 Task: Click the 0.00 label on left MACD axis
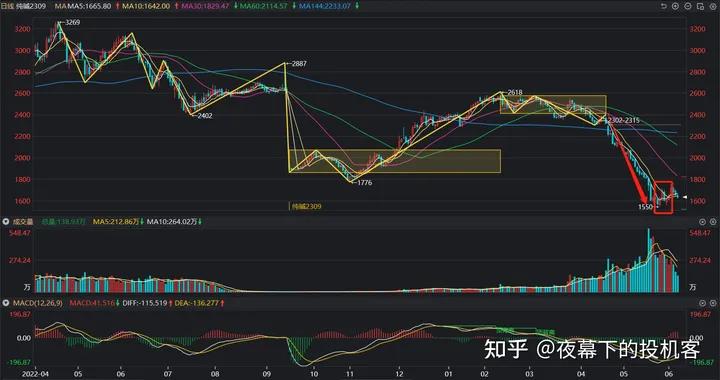(x=24, y=338)
